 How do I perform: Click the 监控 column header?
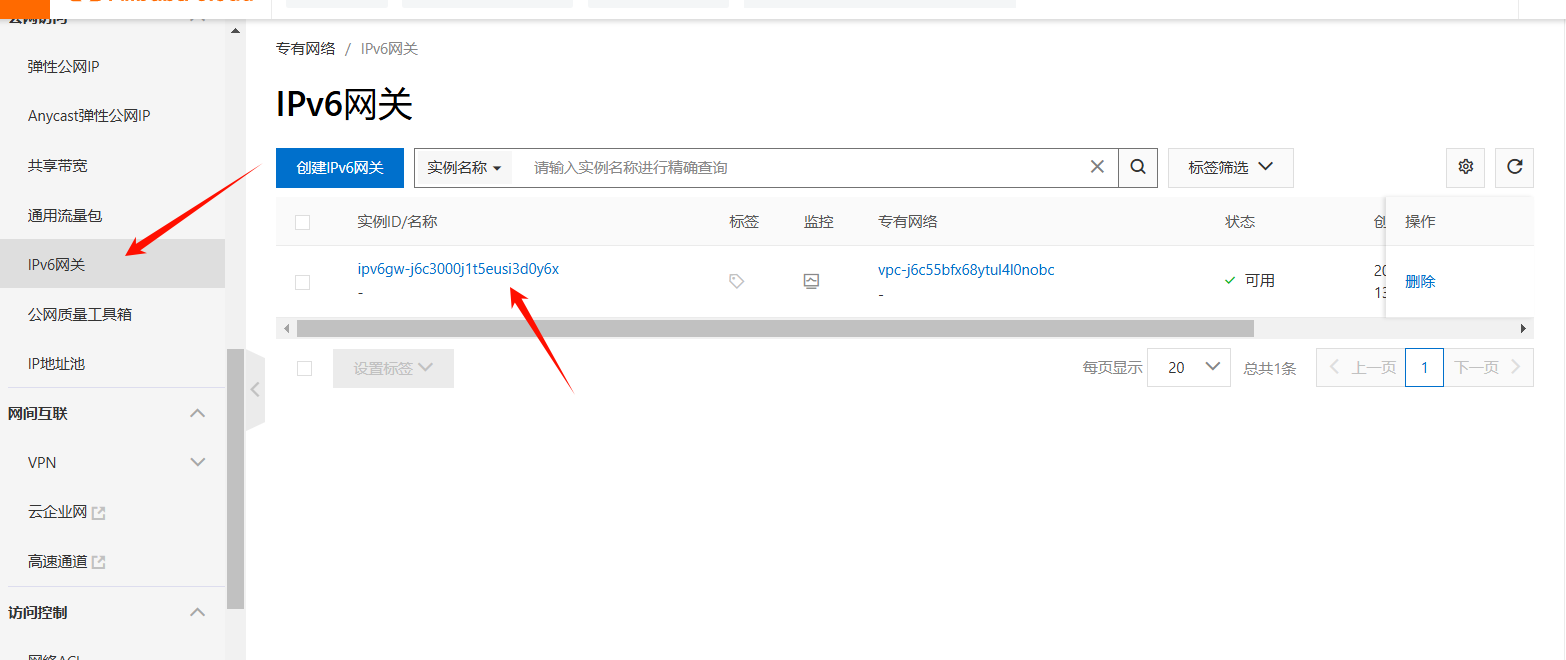[x=818, y=222]
